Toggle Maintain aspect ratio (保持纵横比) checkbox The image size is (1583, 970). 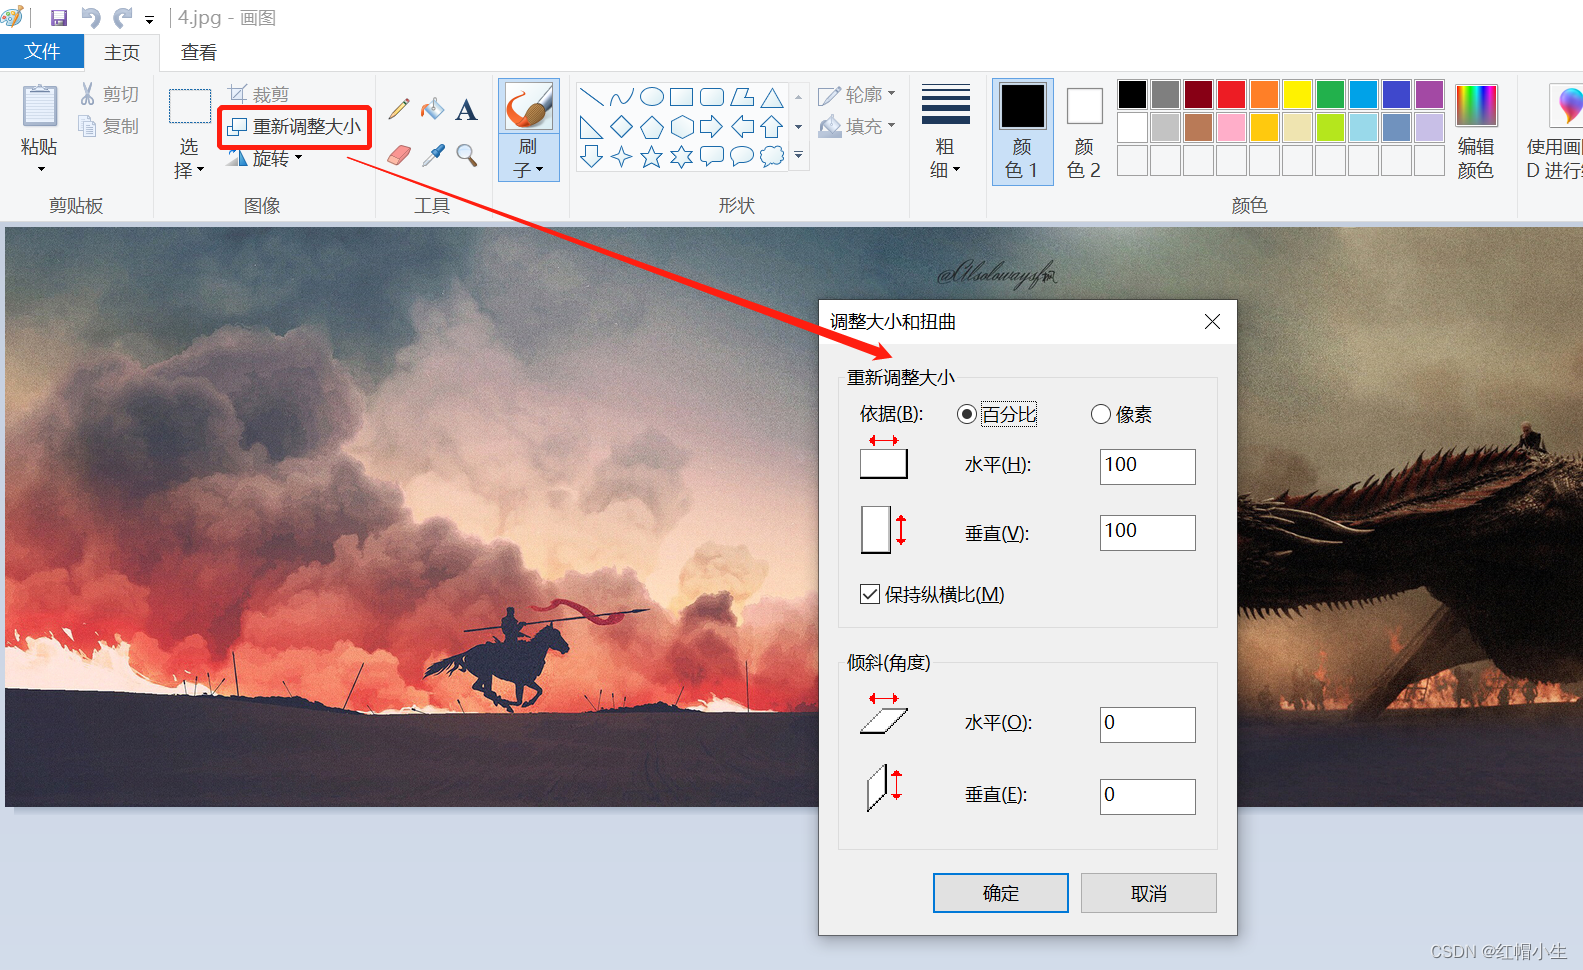pyautogui.click(x=870, y=594)
